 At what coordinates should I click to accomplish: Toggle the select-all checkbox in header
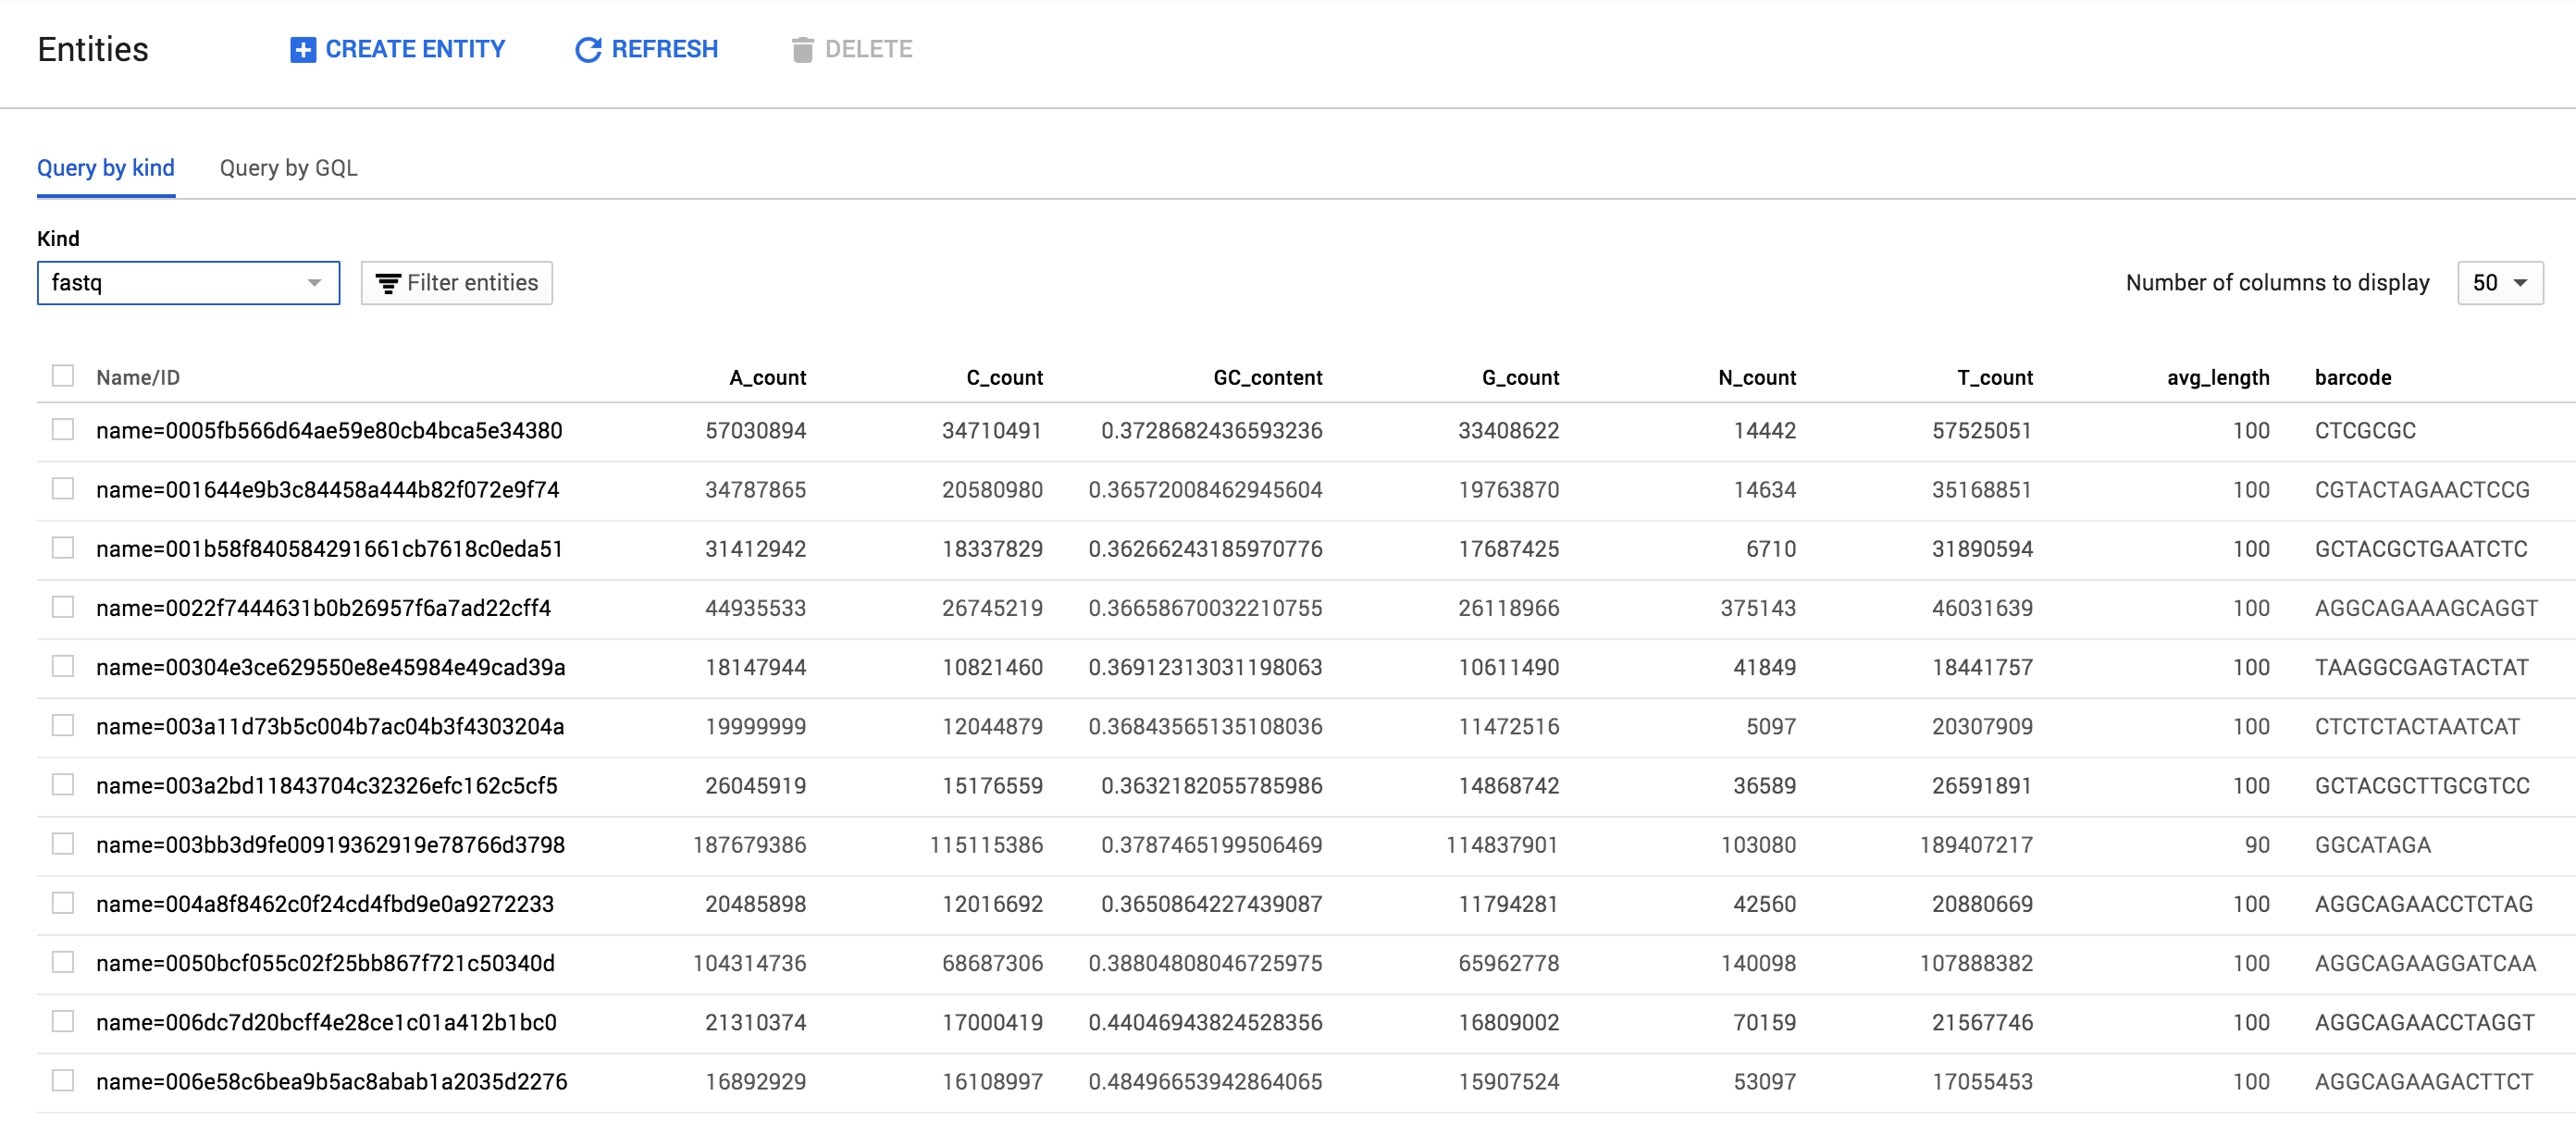(63, 376)
